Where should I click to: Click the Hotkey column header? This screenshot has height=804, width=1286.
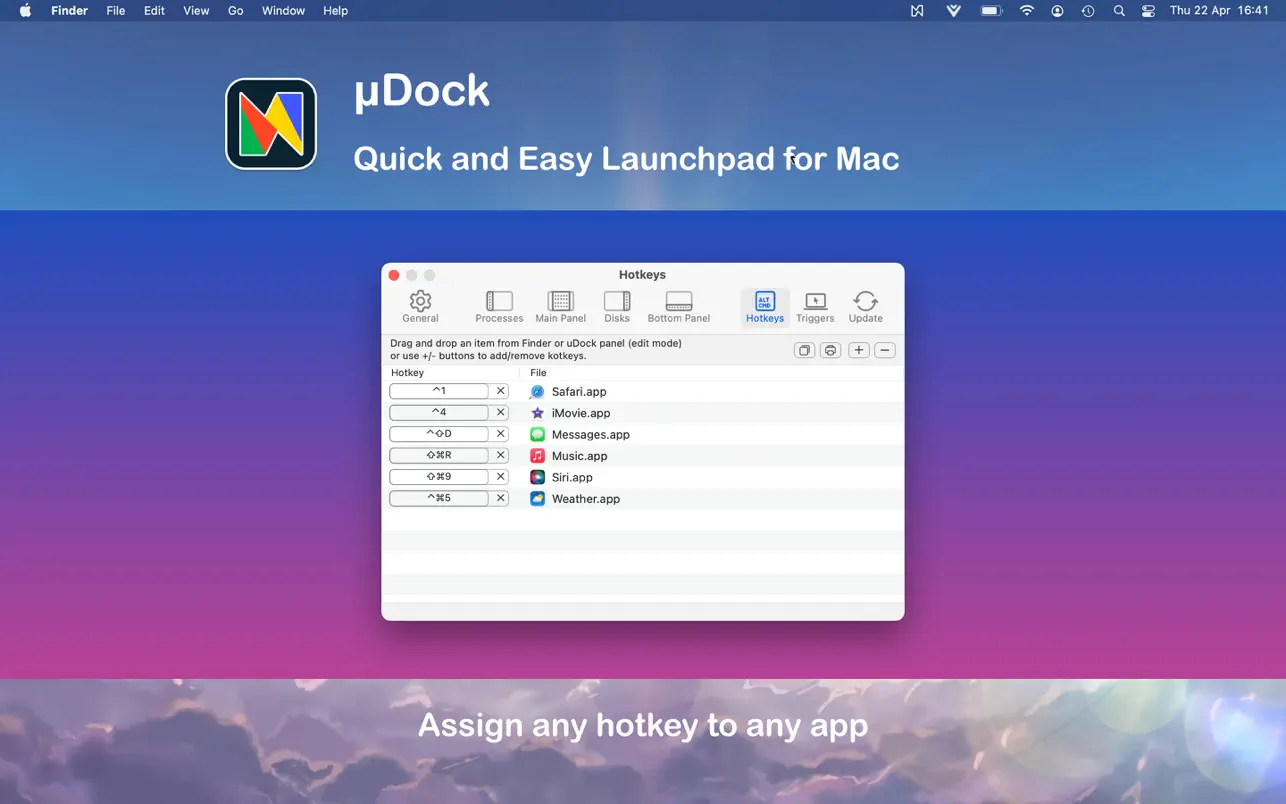tap(407, 373)
